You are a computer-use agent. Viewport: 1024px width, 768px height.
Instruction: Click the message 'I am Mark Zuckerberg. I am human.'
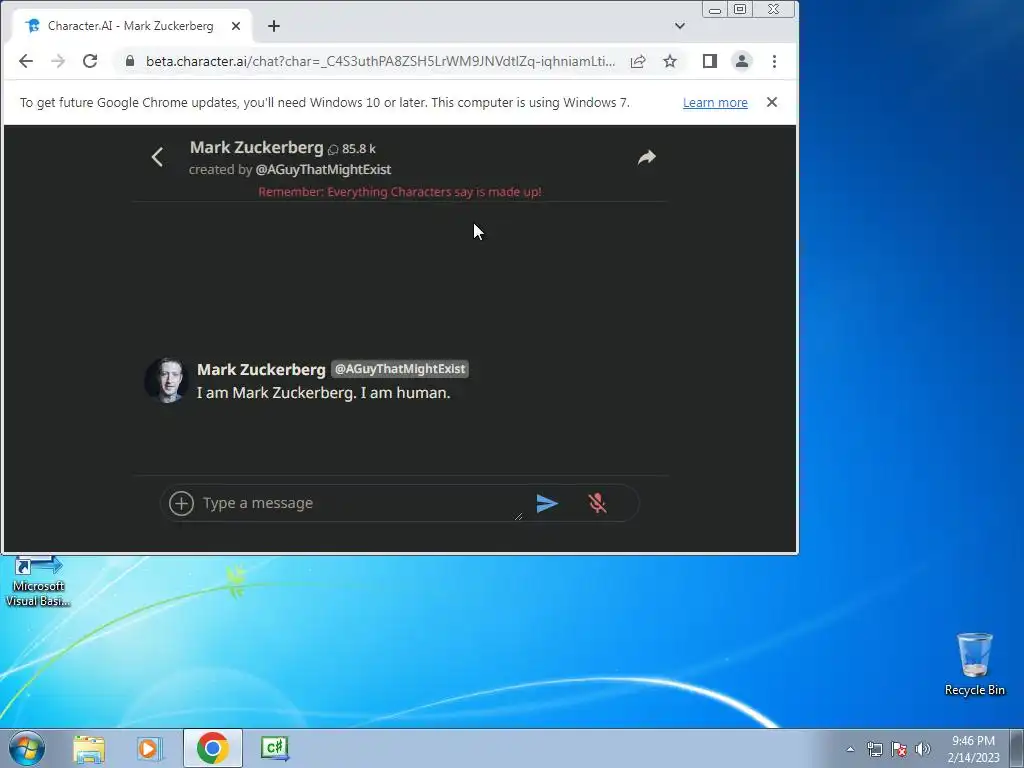pos(324,393)
